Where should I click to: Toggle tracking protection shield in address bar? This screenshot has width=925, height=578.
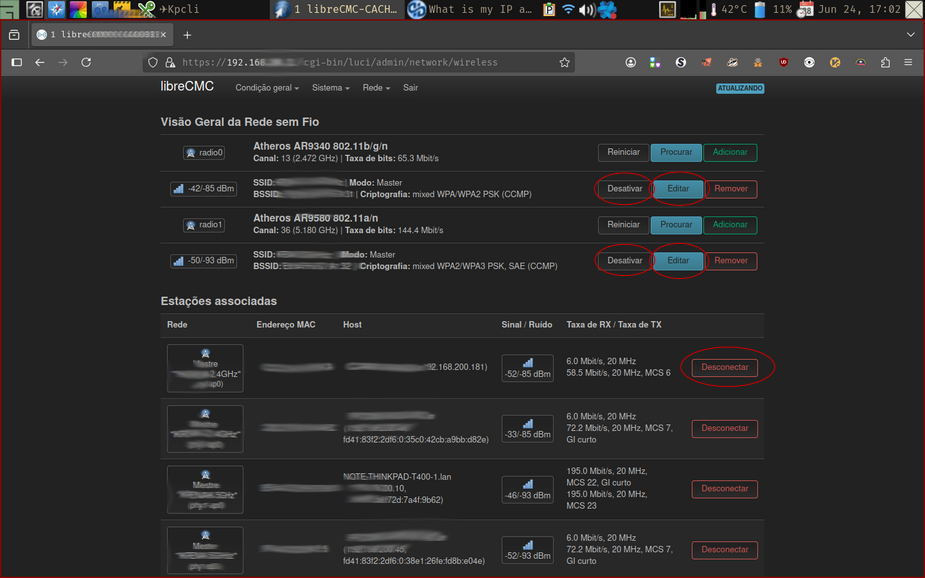153,62
